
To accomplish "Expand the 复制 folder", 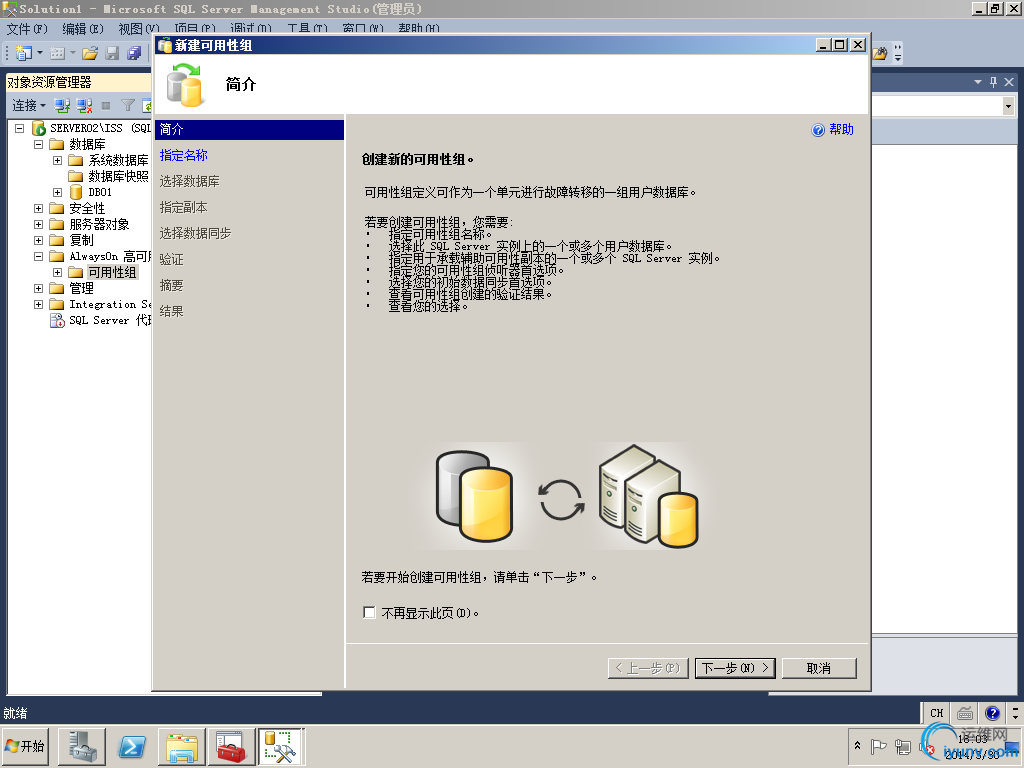I will [x=39, y=240].
